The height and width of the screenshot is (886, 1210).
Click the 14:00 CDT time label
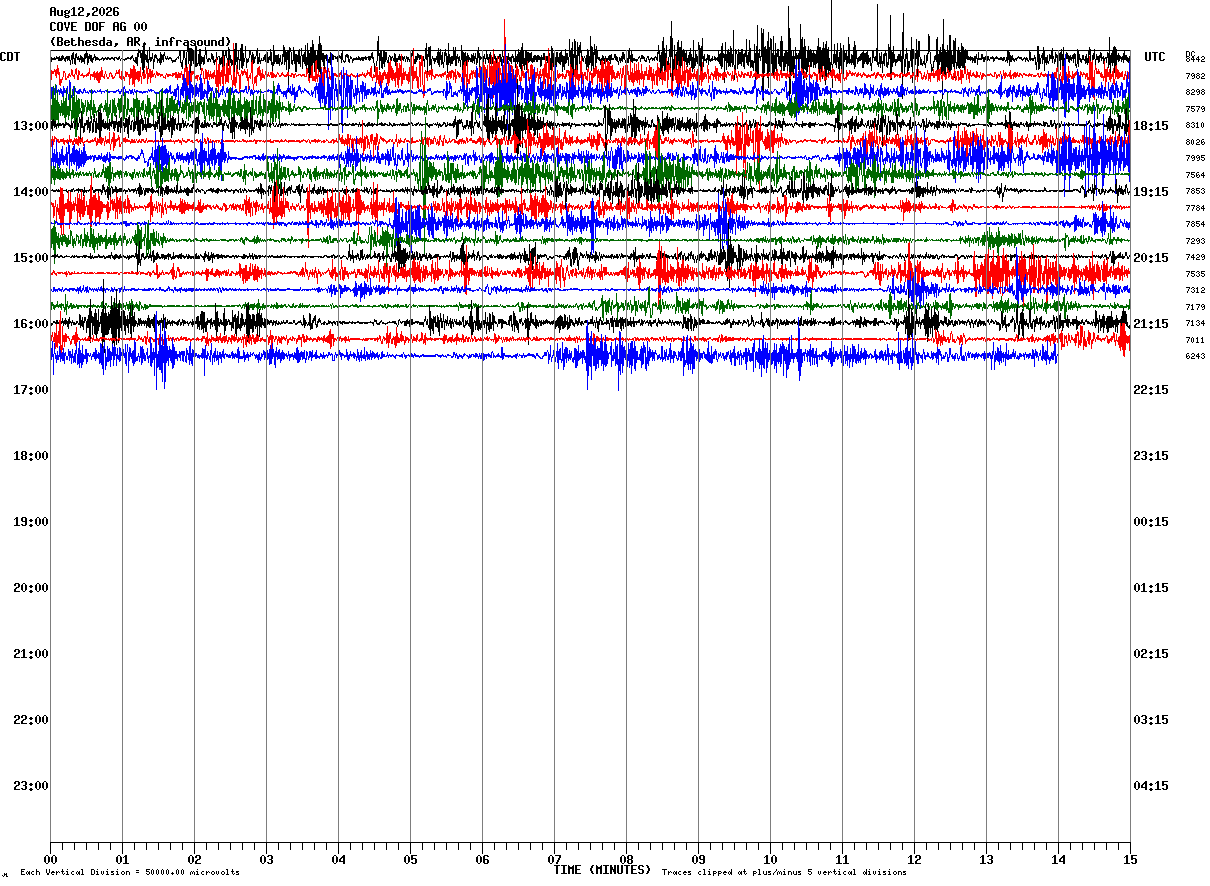[x=31, y=192]
